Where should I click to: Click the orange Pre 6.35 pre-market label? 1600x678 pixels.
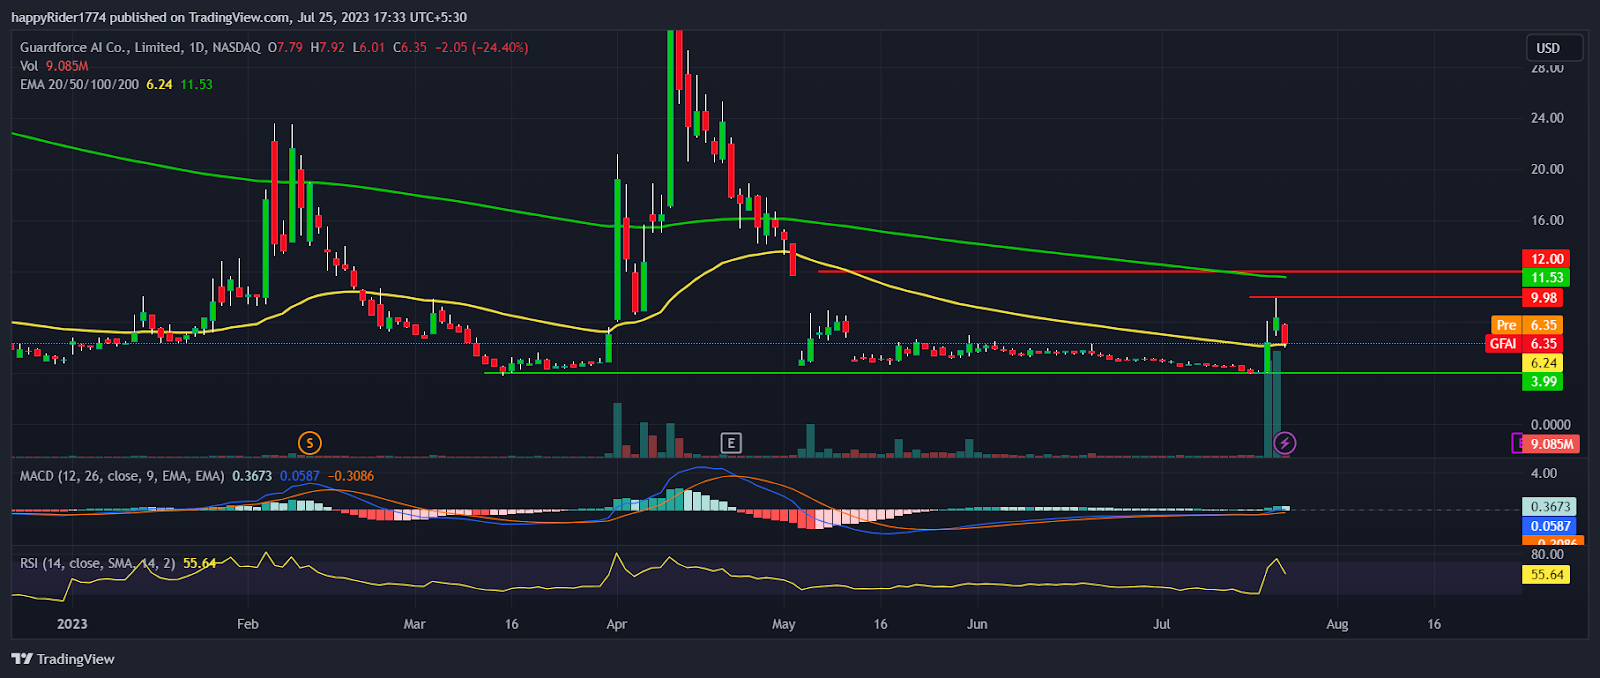click(1526, 325)
